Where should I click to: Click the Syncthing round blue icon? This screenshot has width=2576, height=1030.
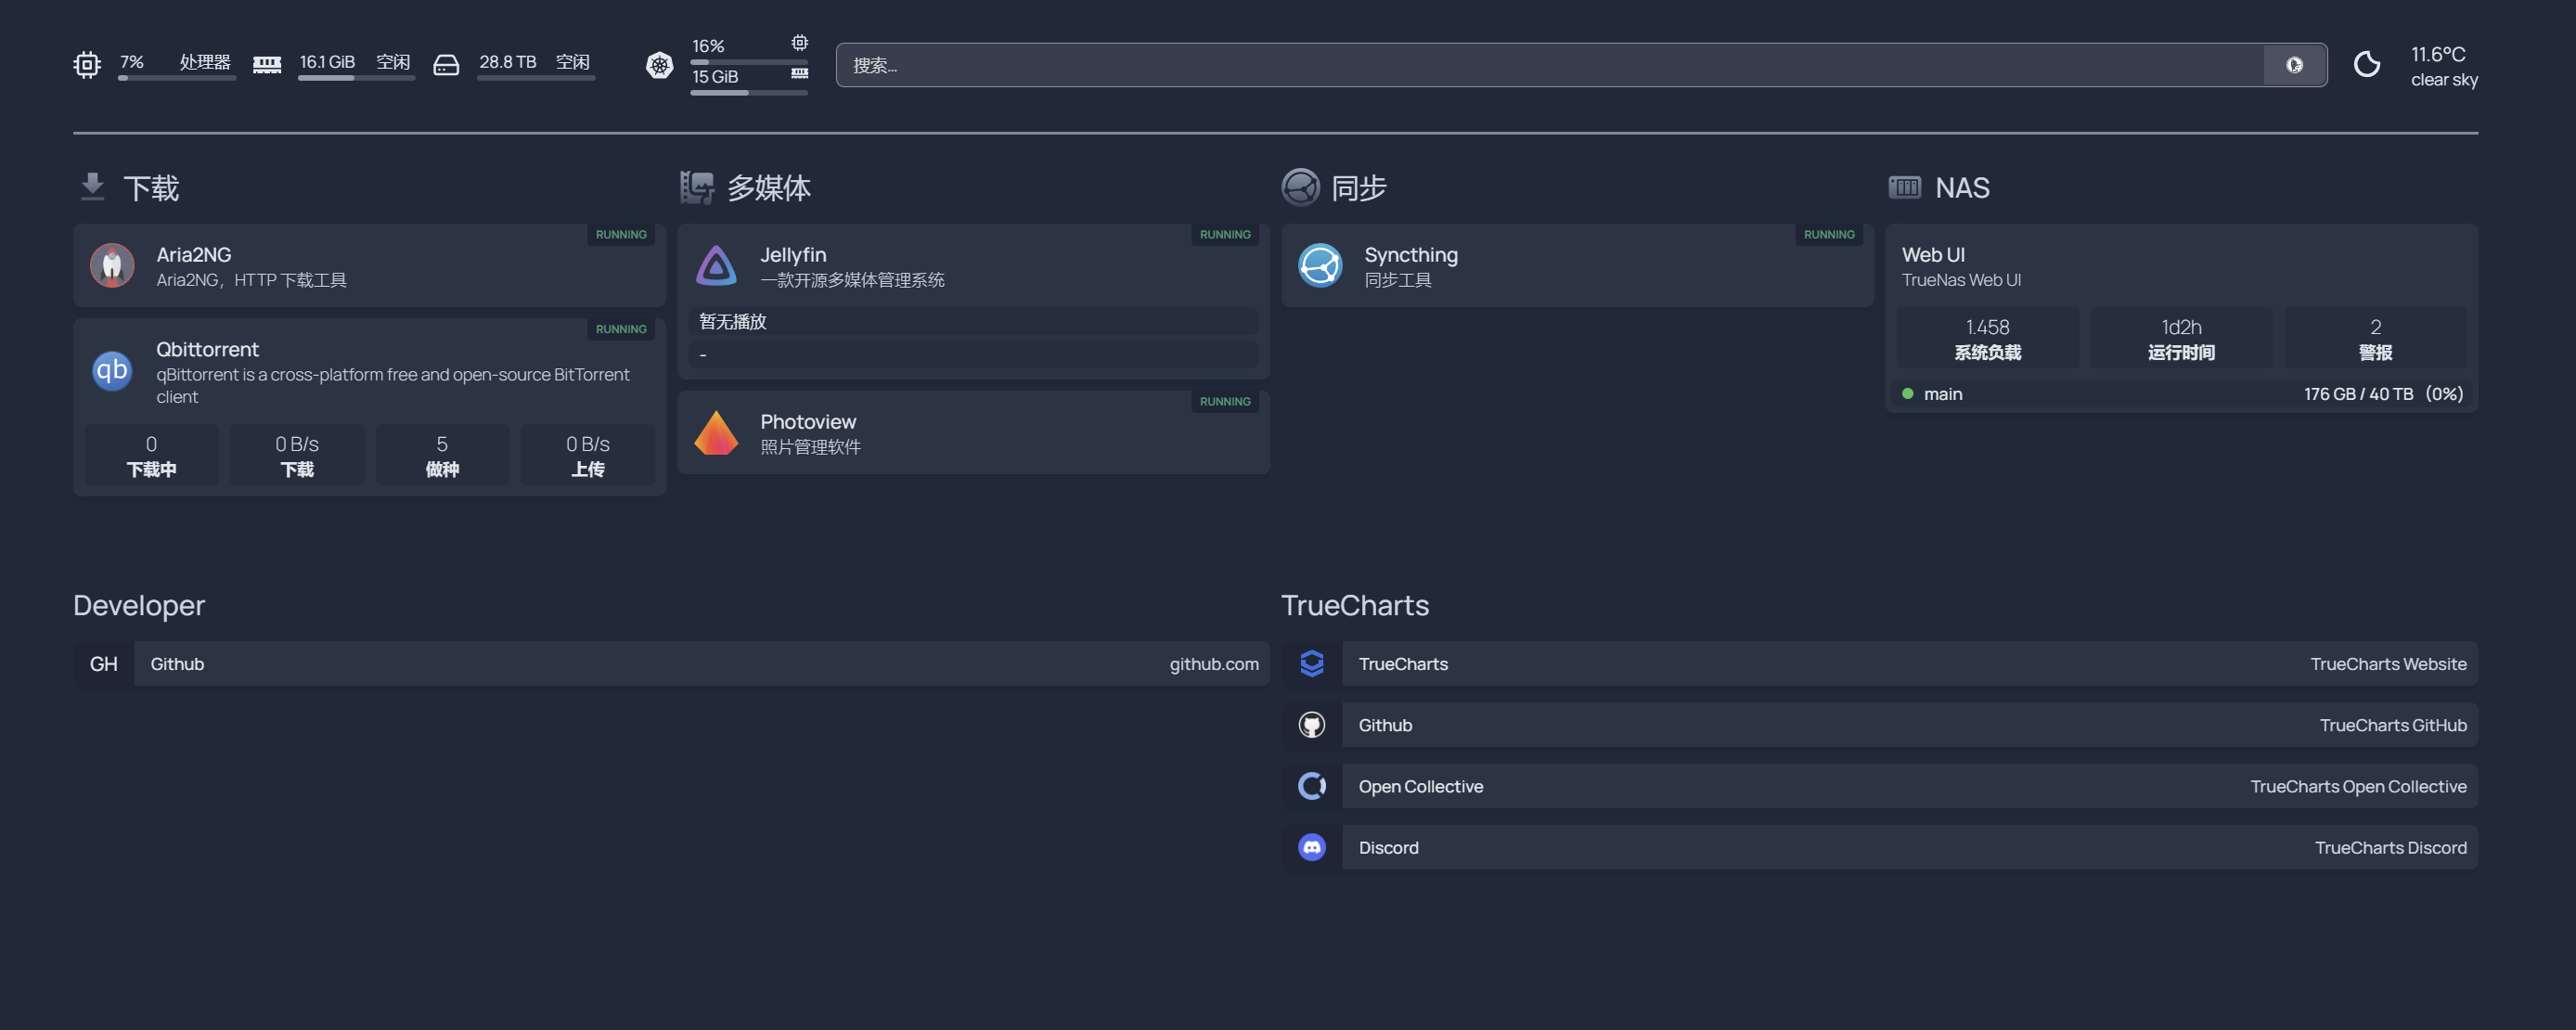click(x=1320, y=266)
